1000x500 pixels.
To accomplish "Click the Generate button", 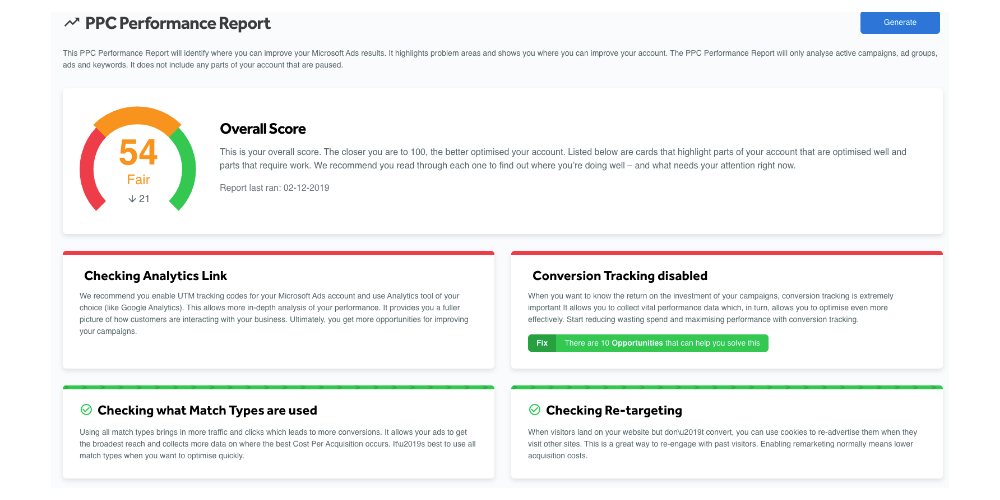I will pos(899,22).
